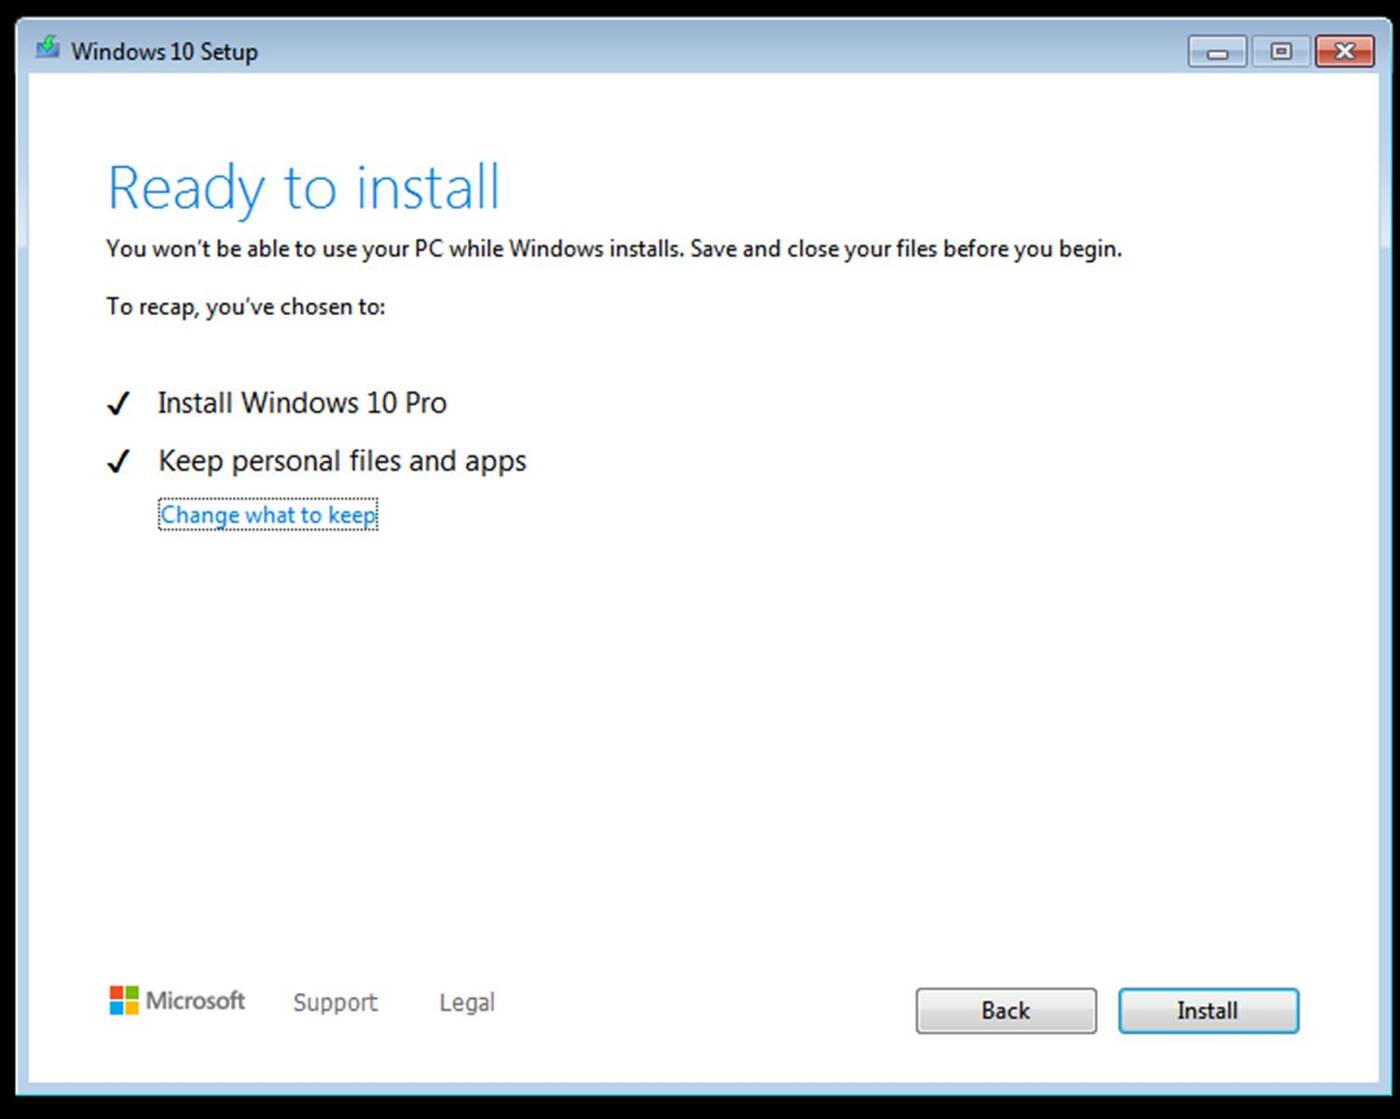The height and width of the screenshot is (1119, 1400).
Task: Click the To recap summary text
Action: 245,307
